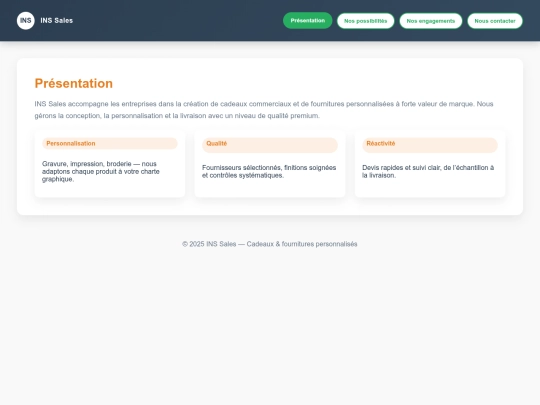This screenshot has height=405, width=540.
Task: Select the Qualité badge label
Action: pyautogui.click(x=270, y=145)
